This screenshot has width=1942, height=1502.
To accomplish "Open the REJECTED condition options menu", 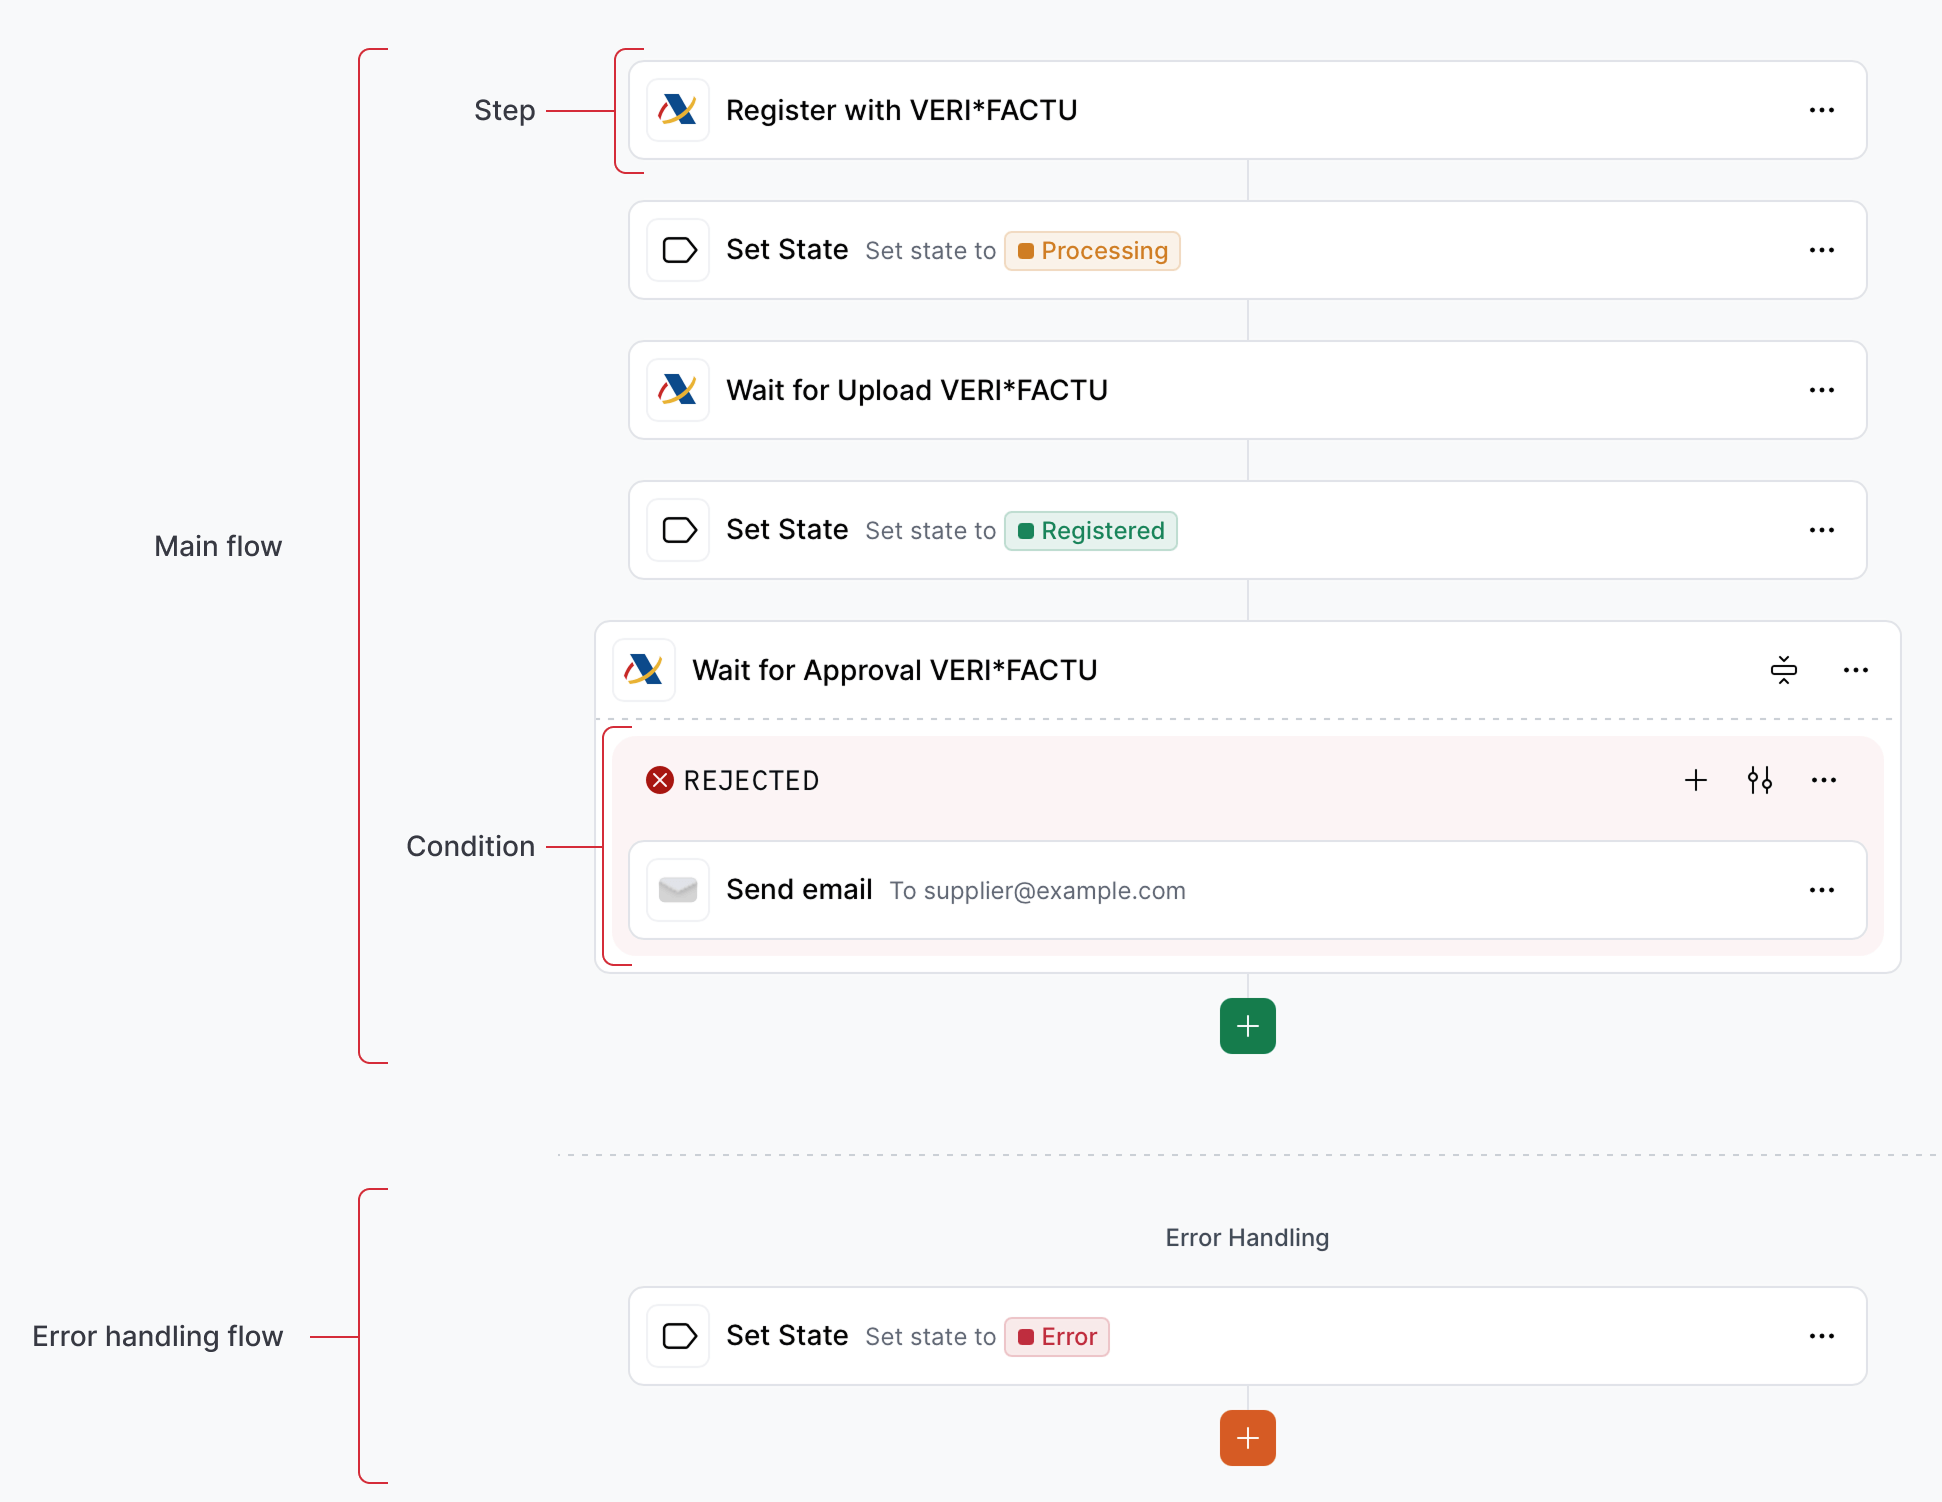I will pyautogui.click(x=1824, y=780).
